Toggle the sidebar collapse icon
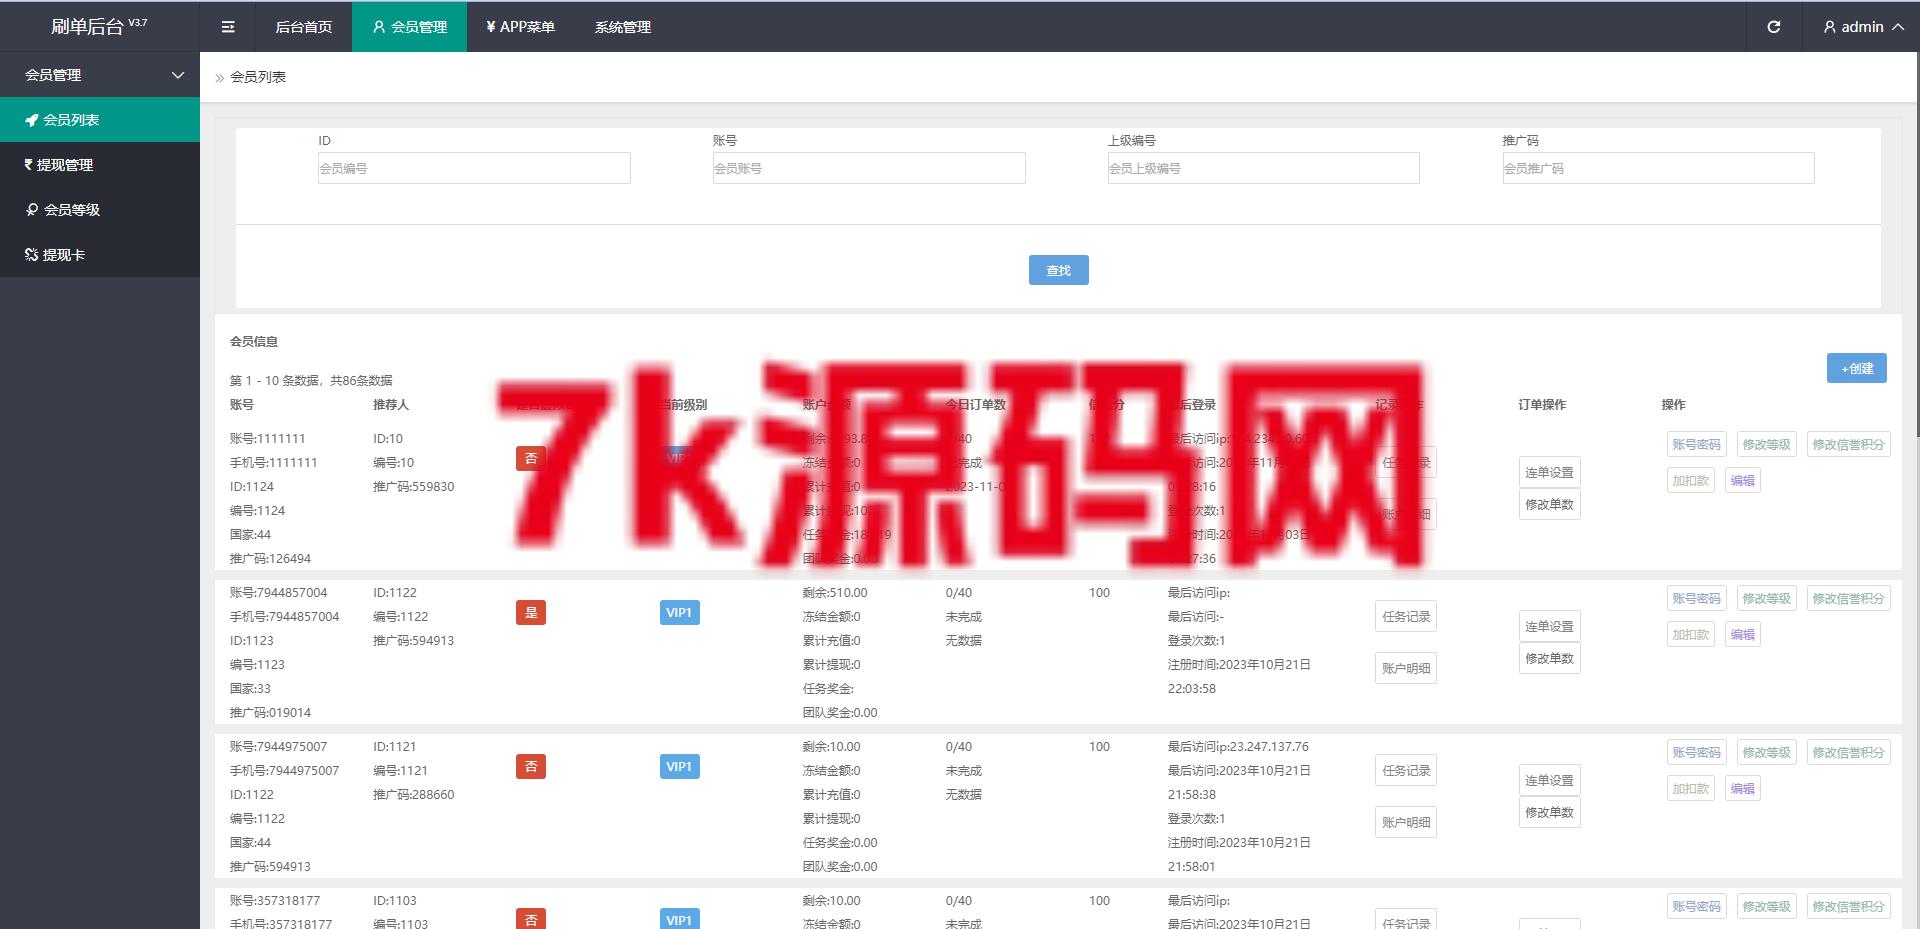Screen dimensions: 1920x929 click(x=228, y=27)
